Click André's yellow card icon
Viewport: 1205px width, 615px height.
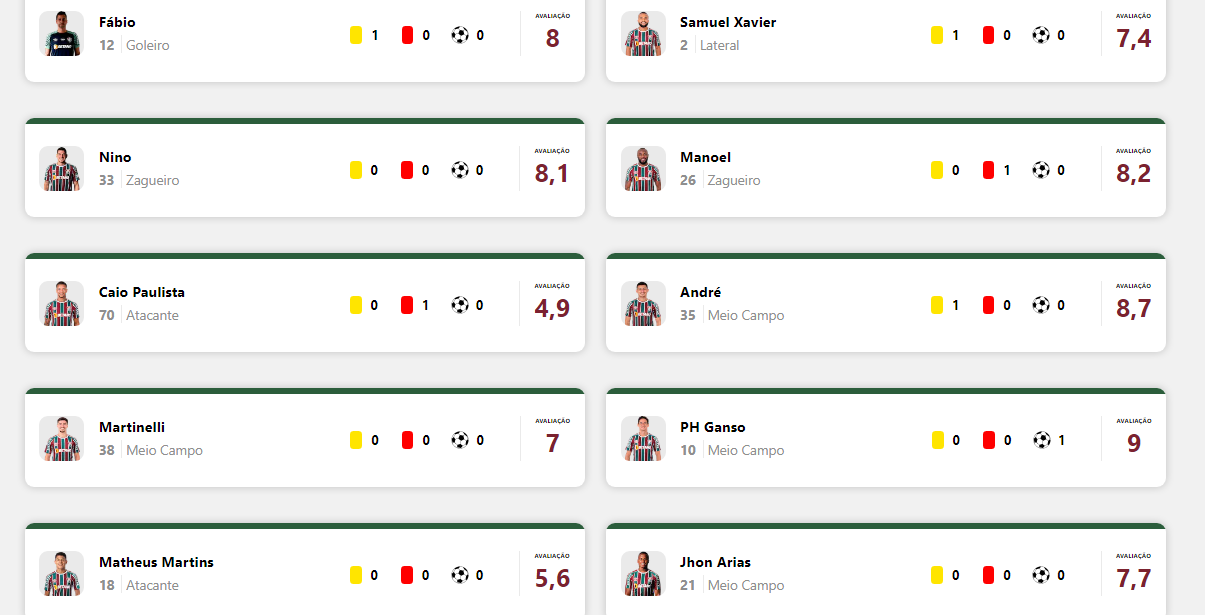tap(937, 305)
